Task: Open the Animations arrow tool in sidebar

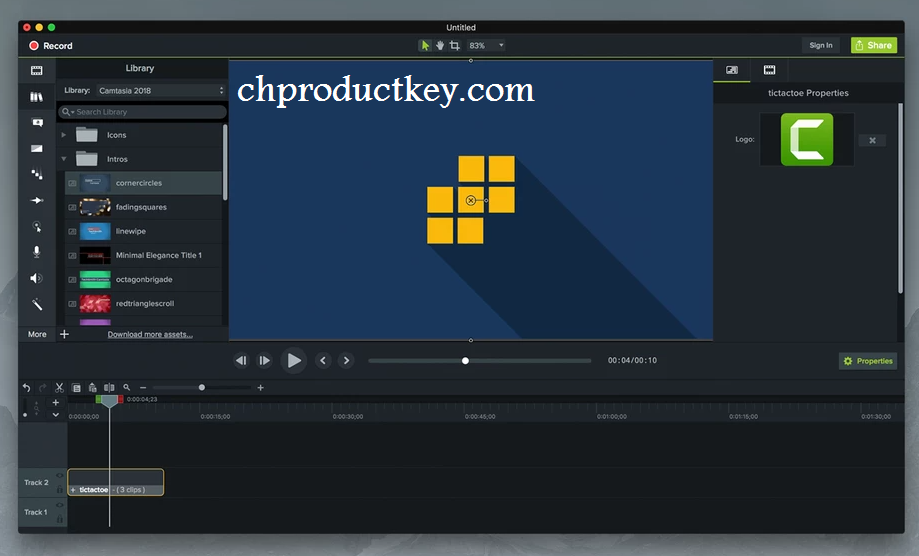Action: [36, 200]
